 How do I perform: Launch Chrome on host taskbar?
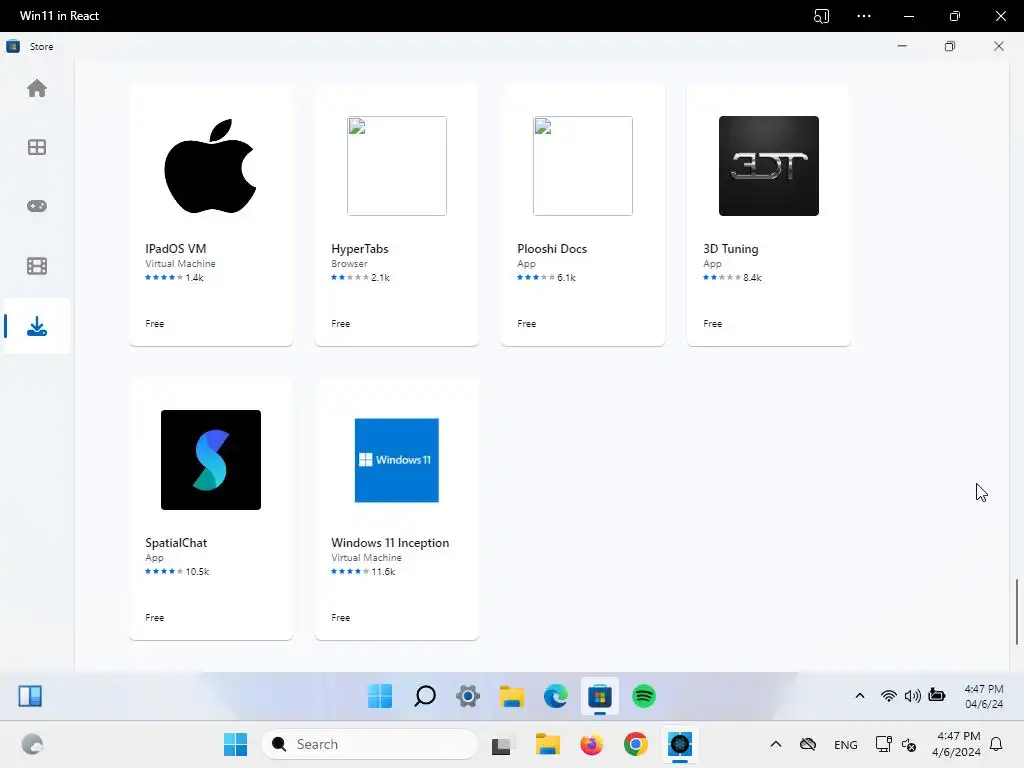(x=635, y=744)
